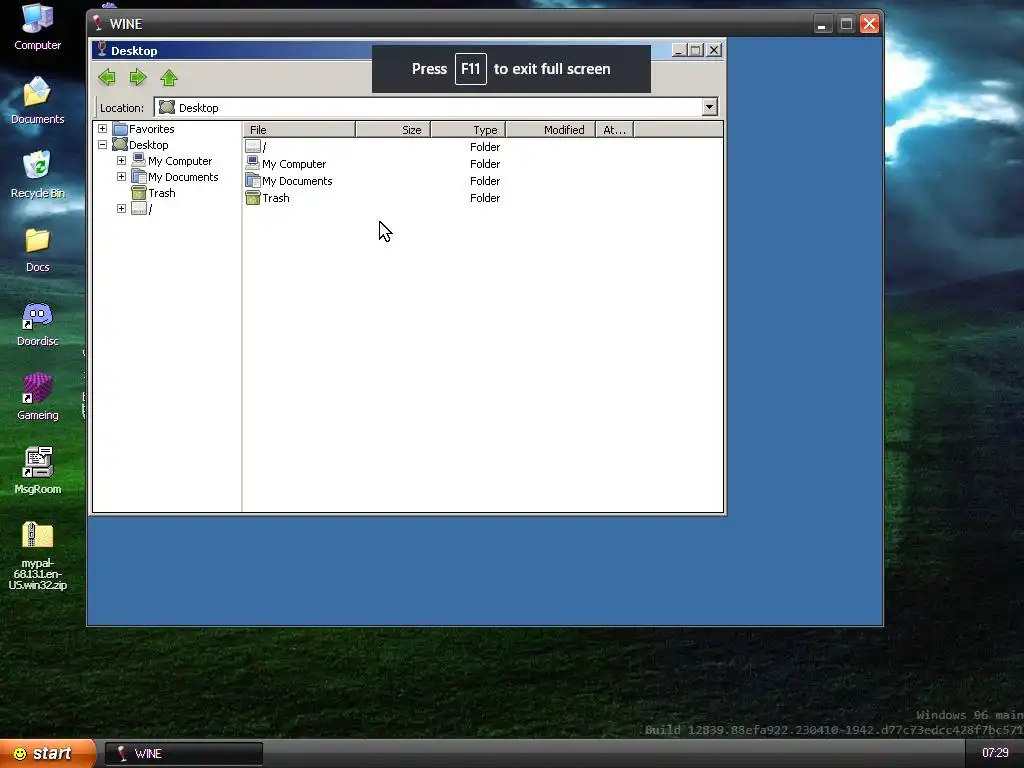Click the taskbar clock showing 07:29
This screenshot has width=1024, height=768.
tap(995, 753)
